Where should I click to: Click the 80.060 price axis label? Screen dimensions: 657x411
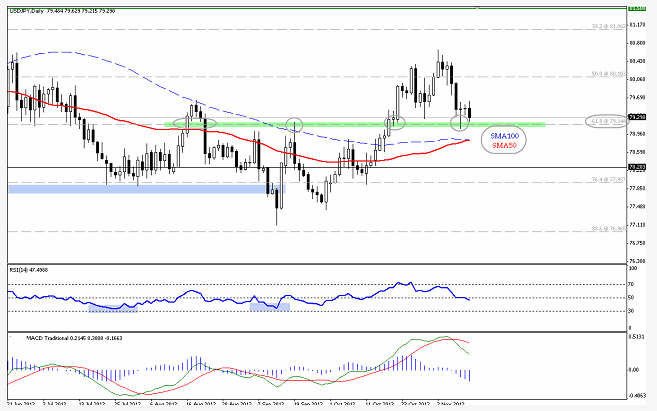coord(637,79)
